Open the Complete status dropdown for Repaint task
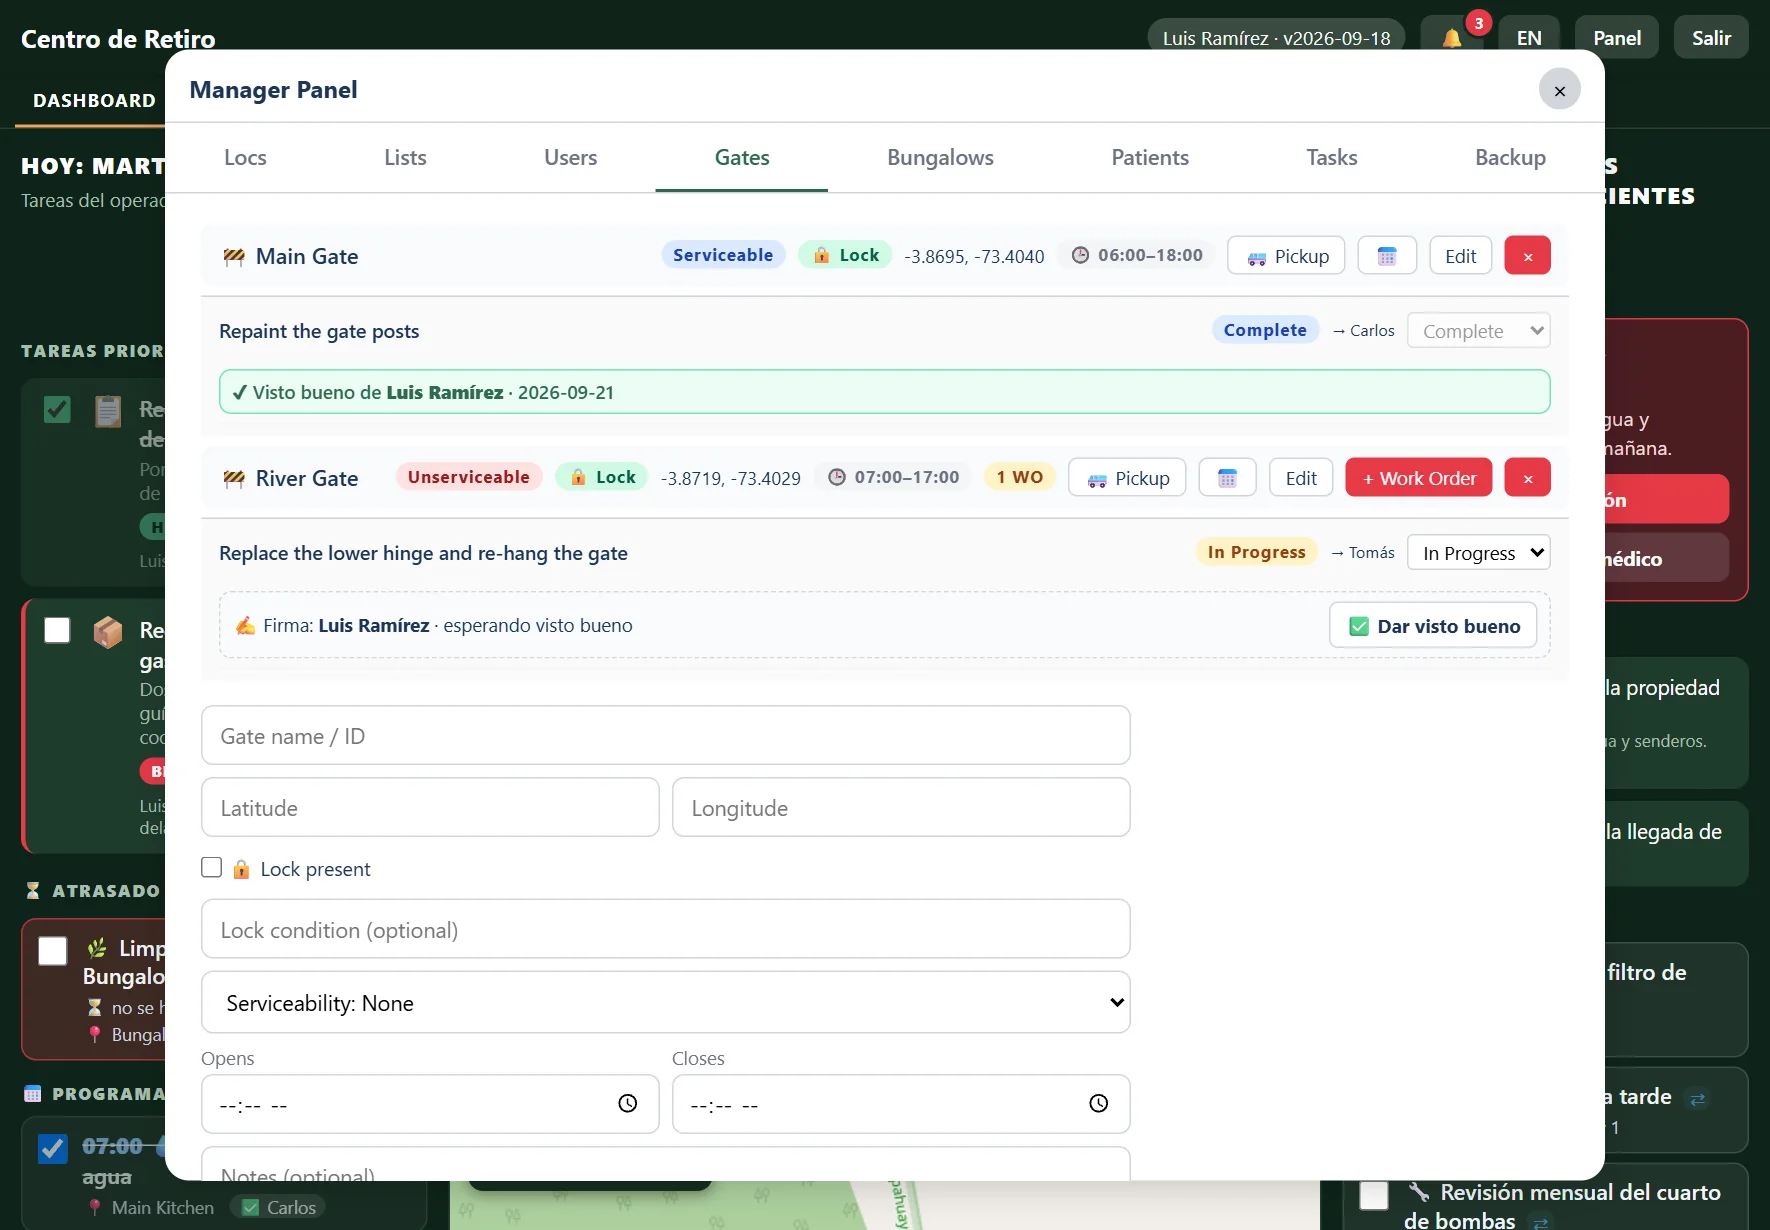The image size is (1770, 1230). 1479,331
